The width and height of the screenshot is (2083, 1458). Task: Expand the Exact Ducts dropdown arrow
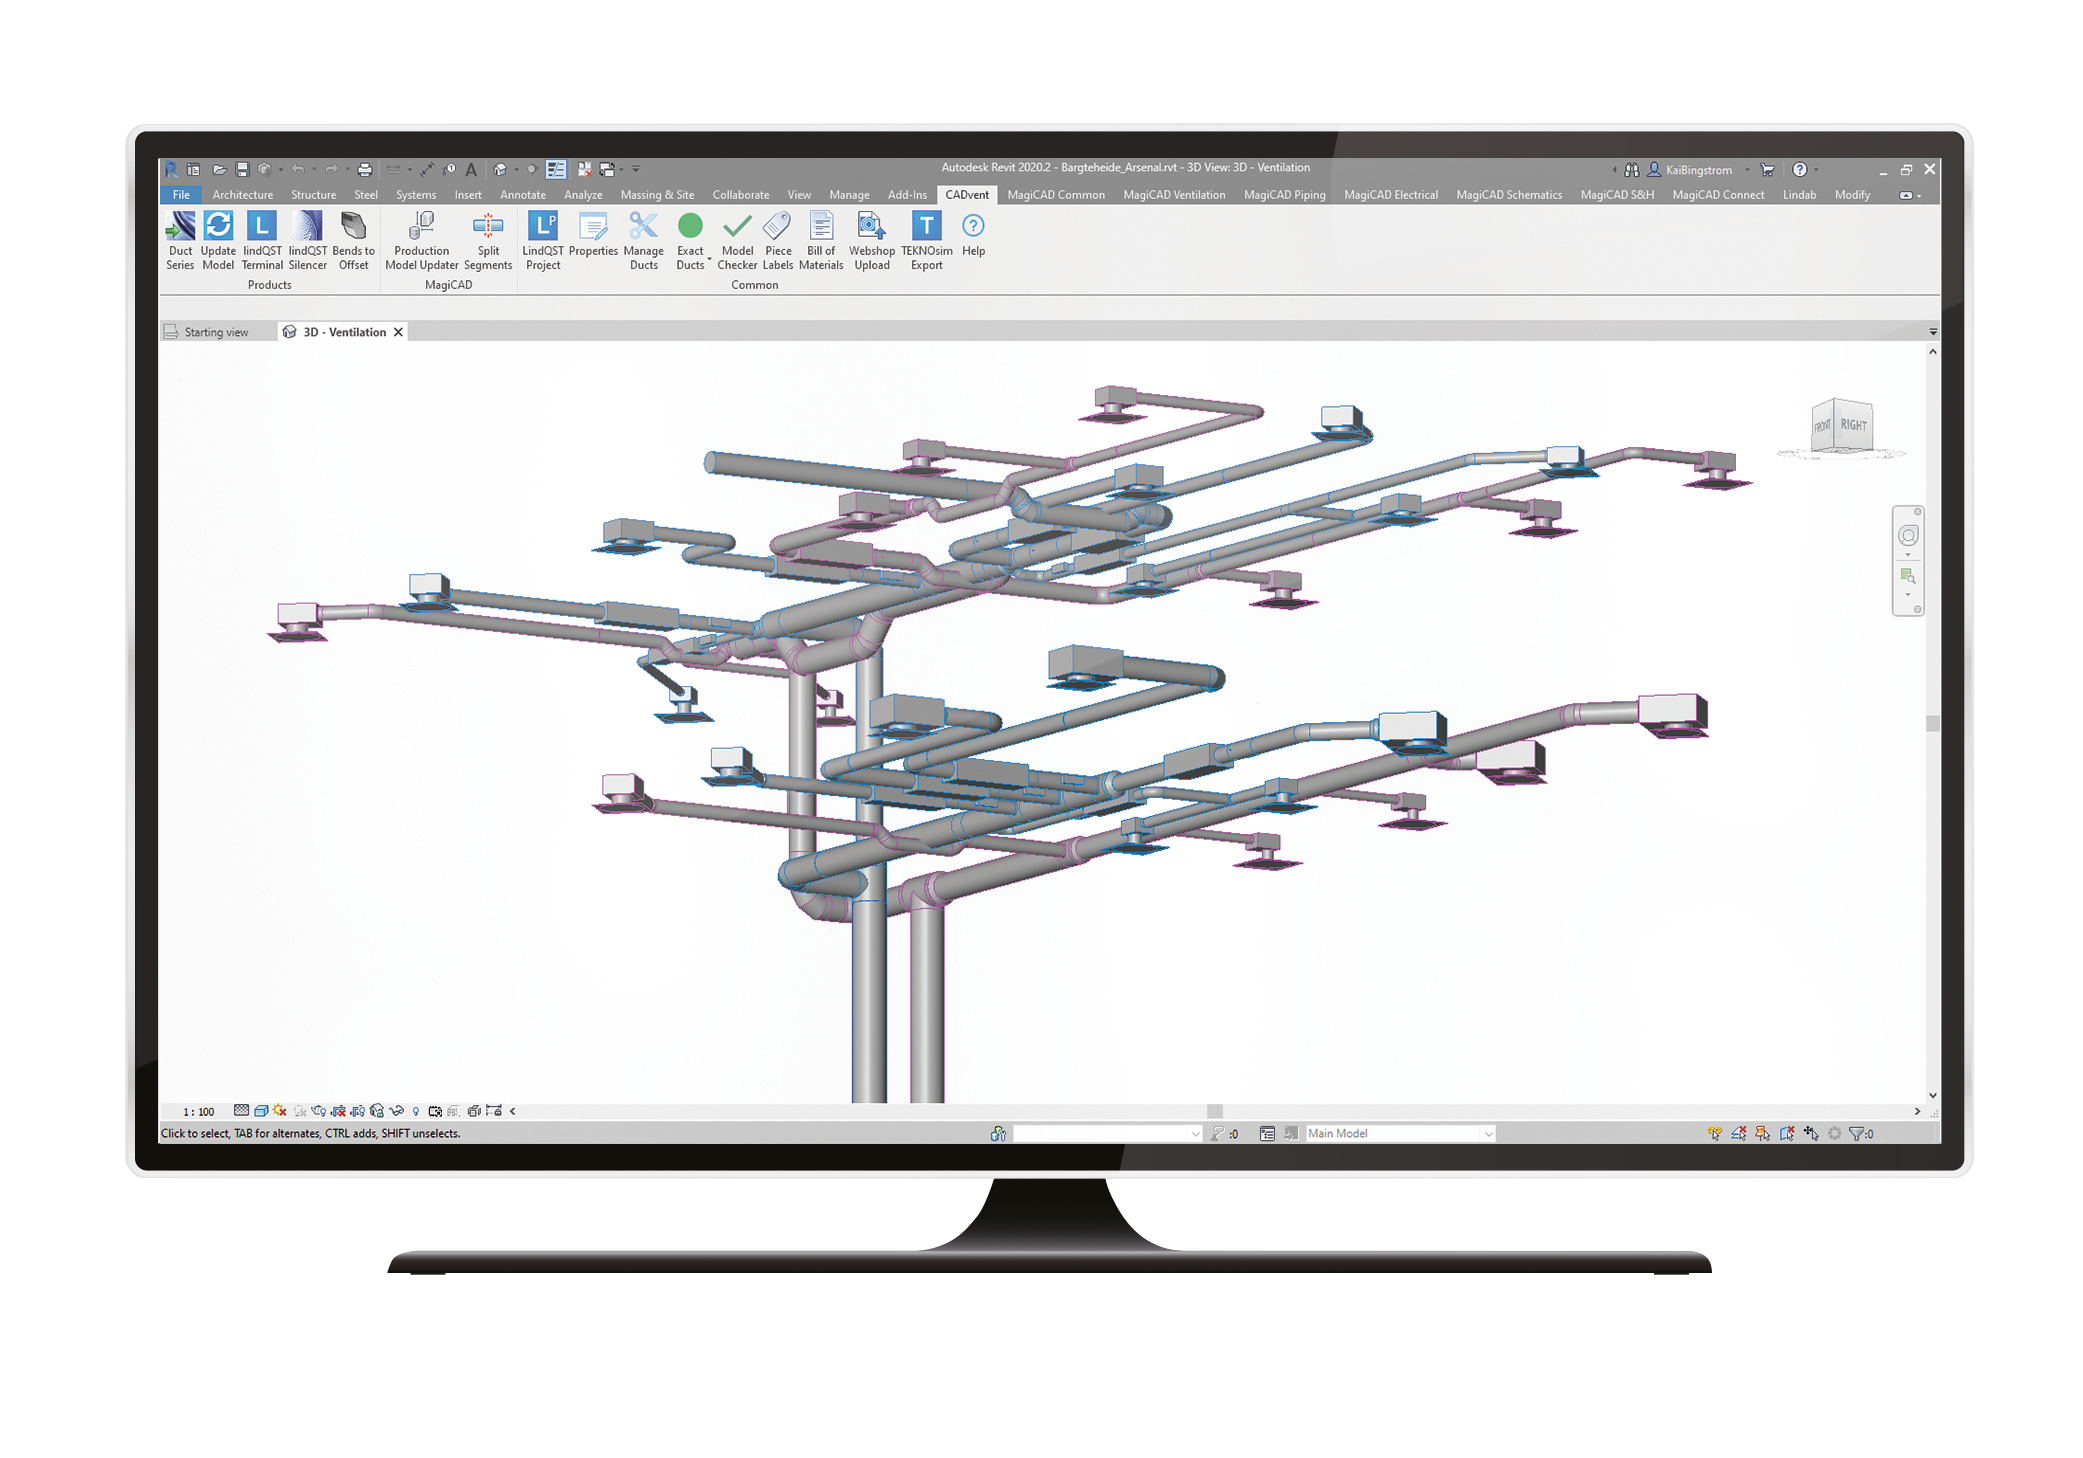[x=709, y=260]
